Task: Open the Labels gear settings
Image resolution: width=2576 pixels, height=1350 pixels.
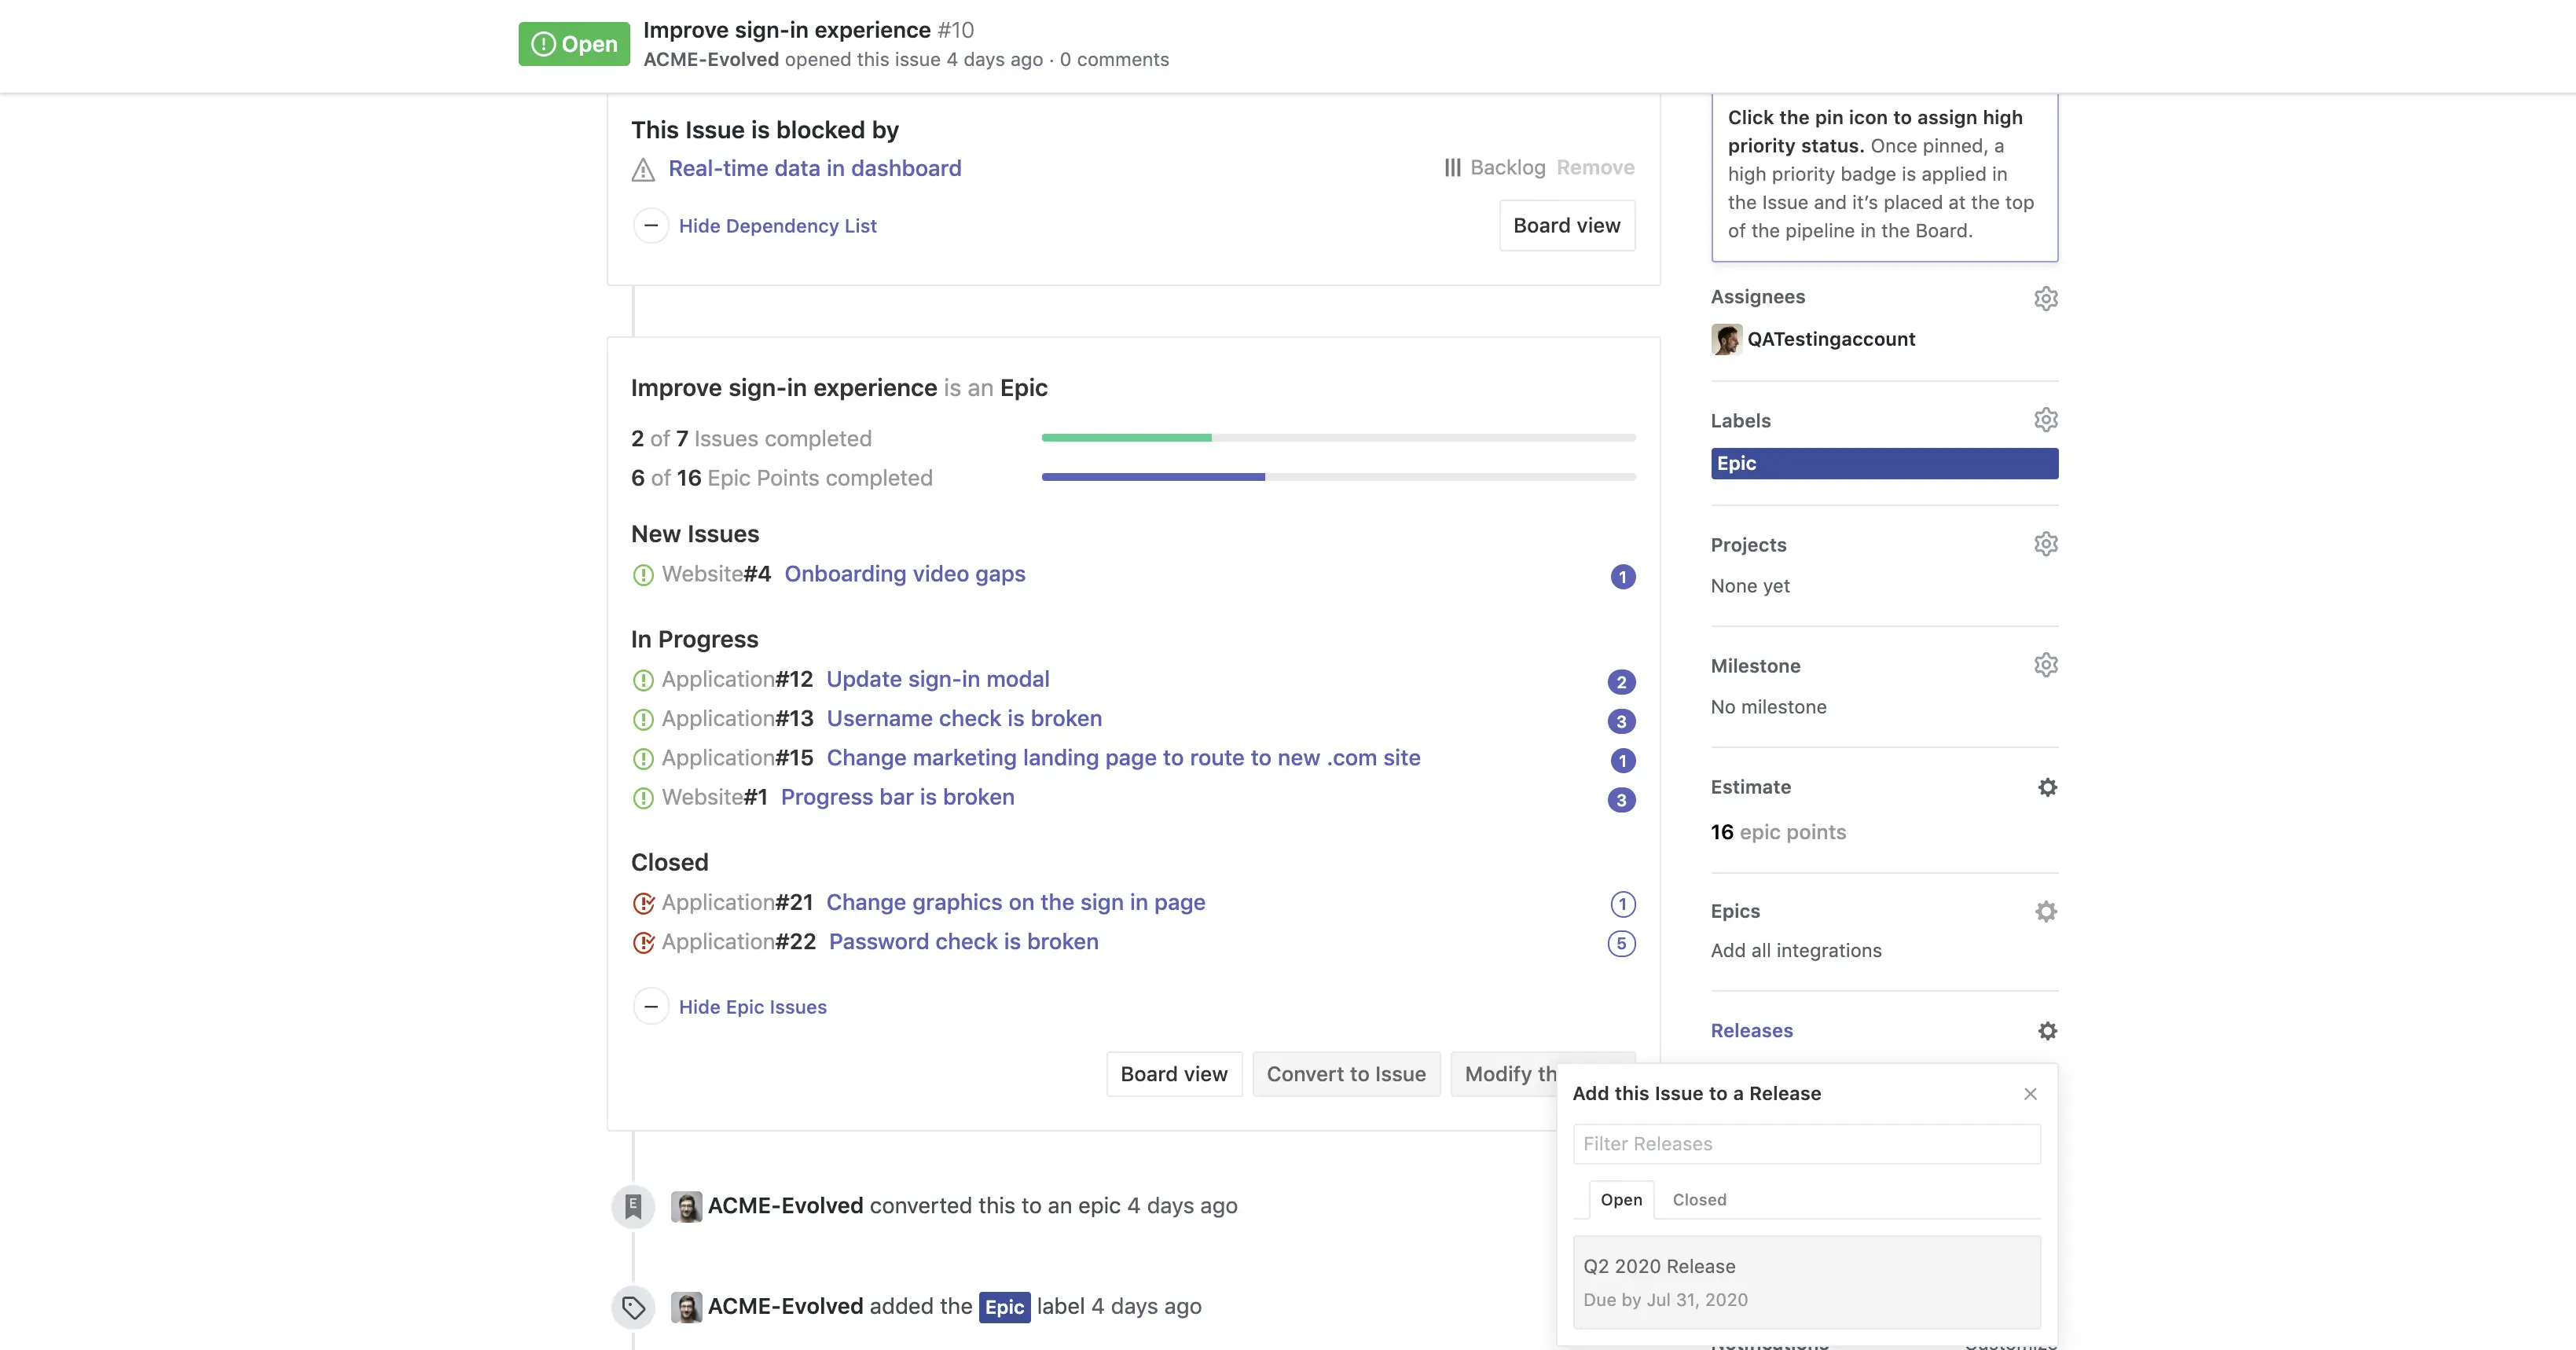Action: (2046, 420)
